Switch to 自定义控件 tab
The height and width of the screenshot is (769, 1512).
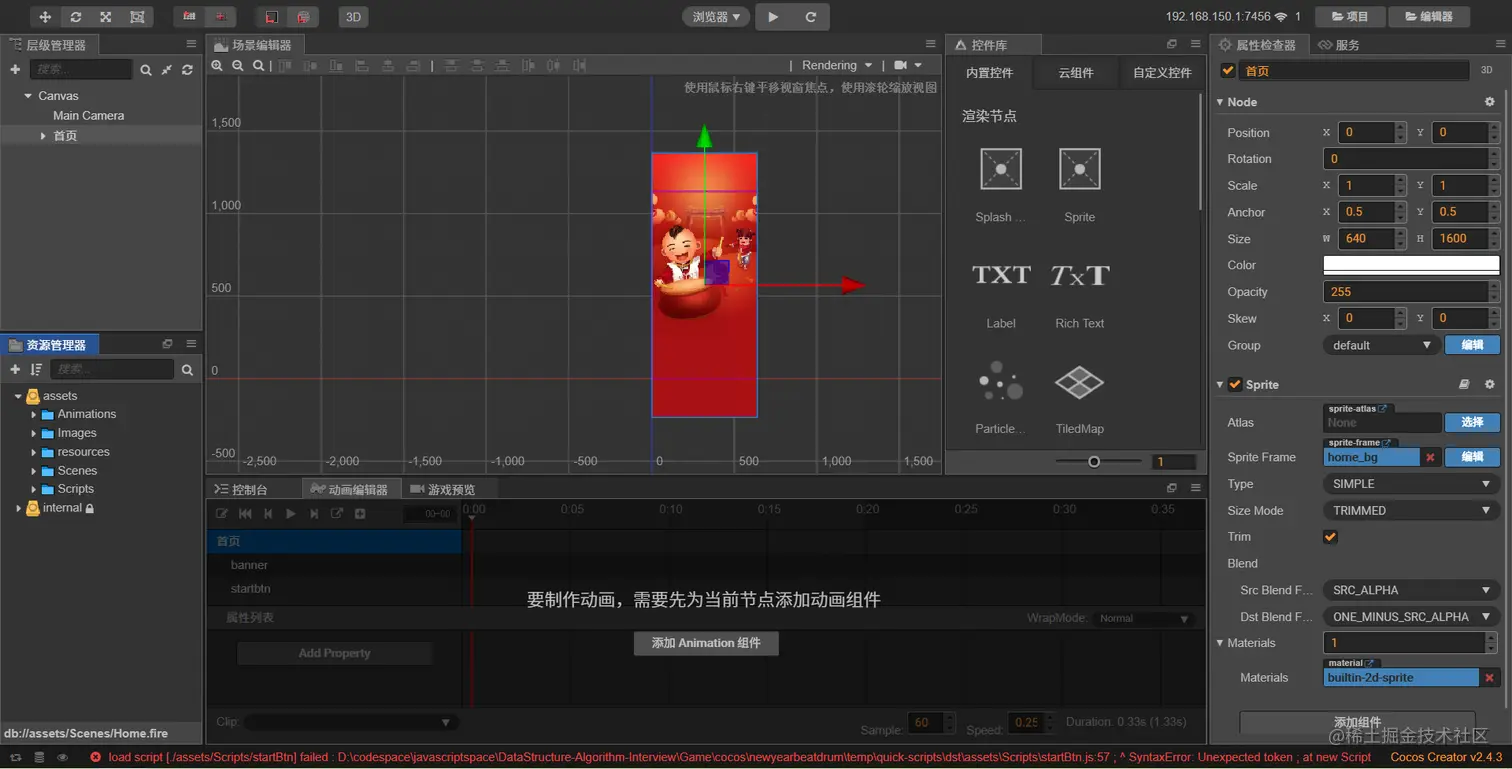(1162, 73)
